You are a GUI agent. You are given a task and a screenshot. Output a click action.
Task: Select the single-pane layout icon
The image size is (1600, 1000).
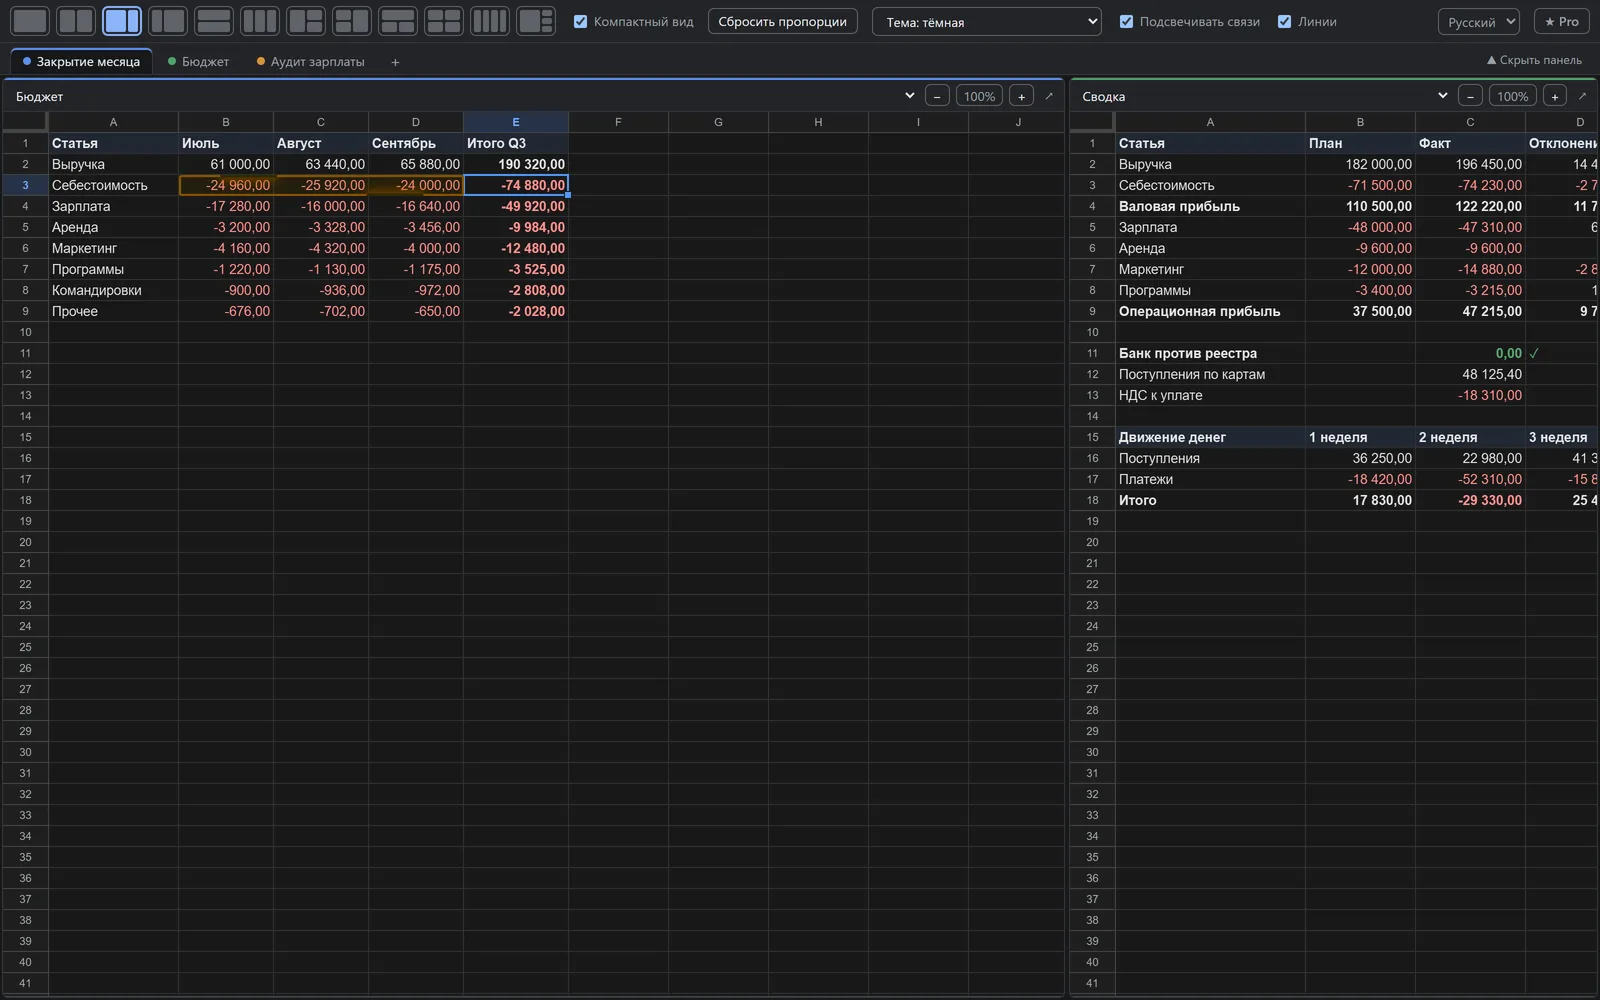click(30, 21)
